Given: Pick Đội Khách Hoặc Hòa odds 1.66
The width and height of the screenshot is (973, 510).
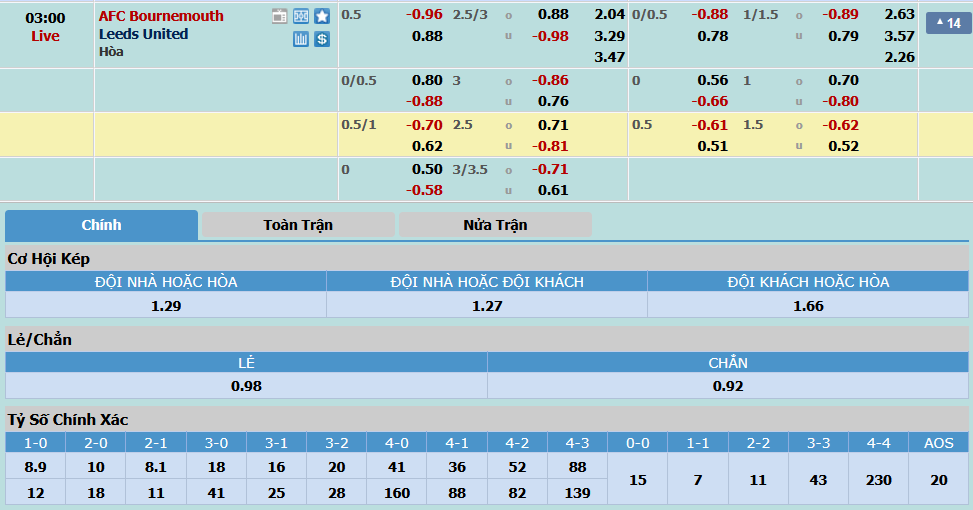Looking at the screenshot, I should (808, 306).
